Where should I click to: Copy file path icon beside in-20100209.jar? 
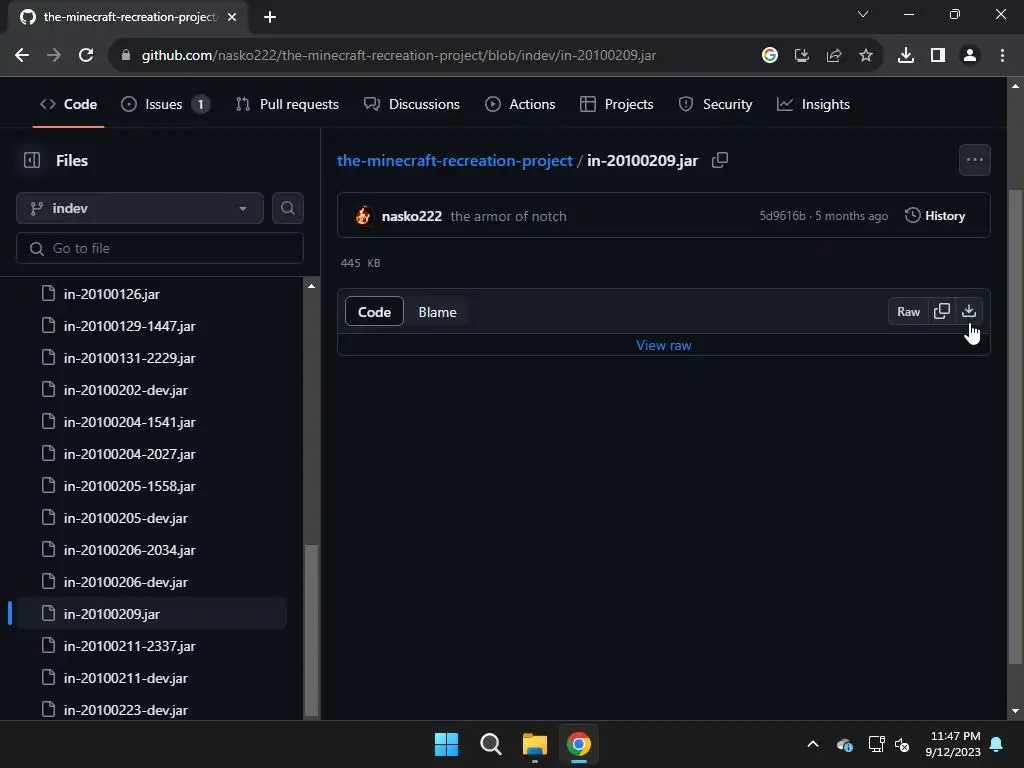tap(720, 160)
